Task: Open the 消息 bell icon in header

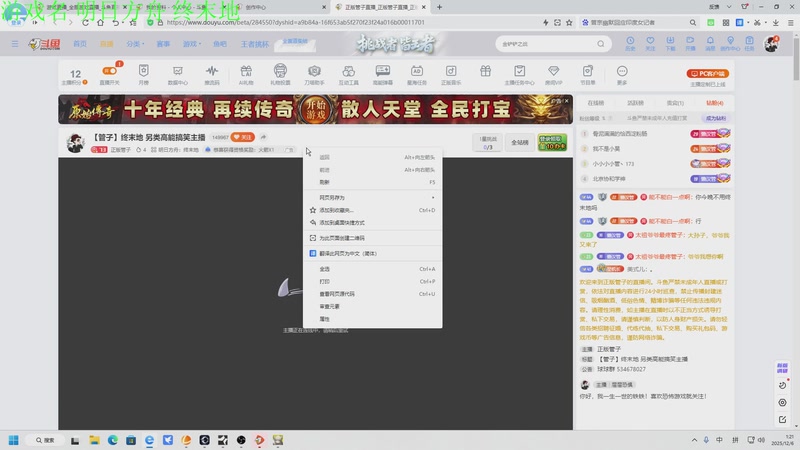Action: pyautogui.click(x=710, y=43)
